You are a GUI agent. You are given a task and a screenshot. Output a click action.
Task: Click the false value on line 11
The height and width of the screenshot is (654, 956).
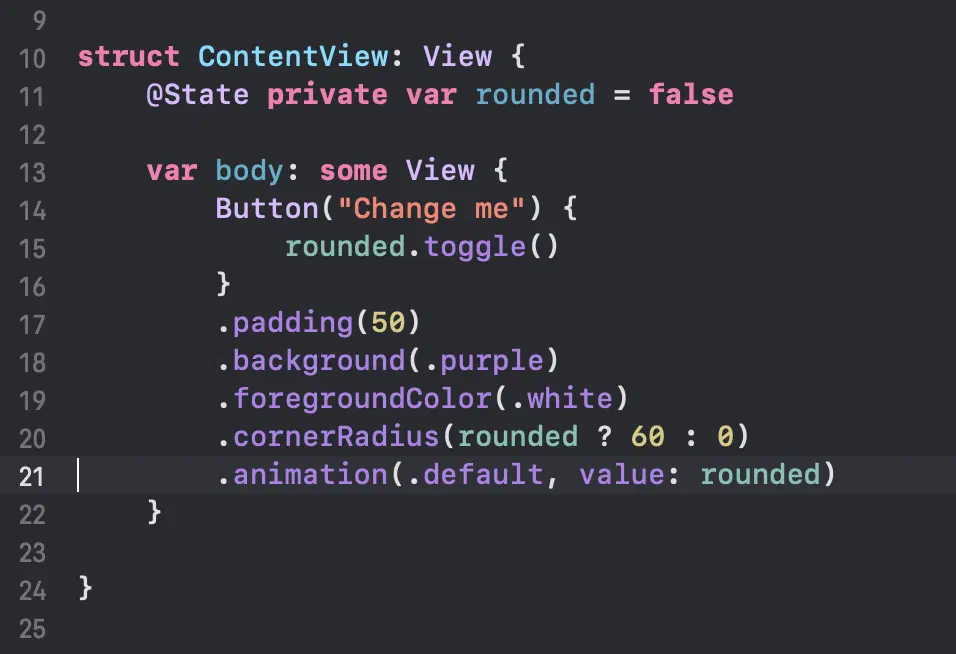(x=691, y=95)
